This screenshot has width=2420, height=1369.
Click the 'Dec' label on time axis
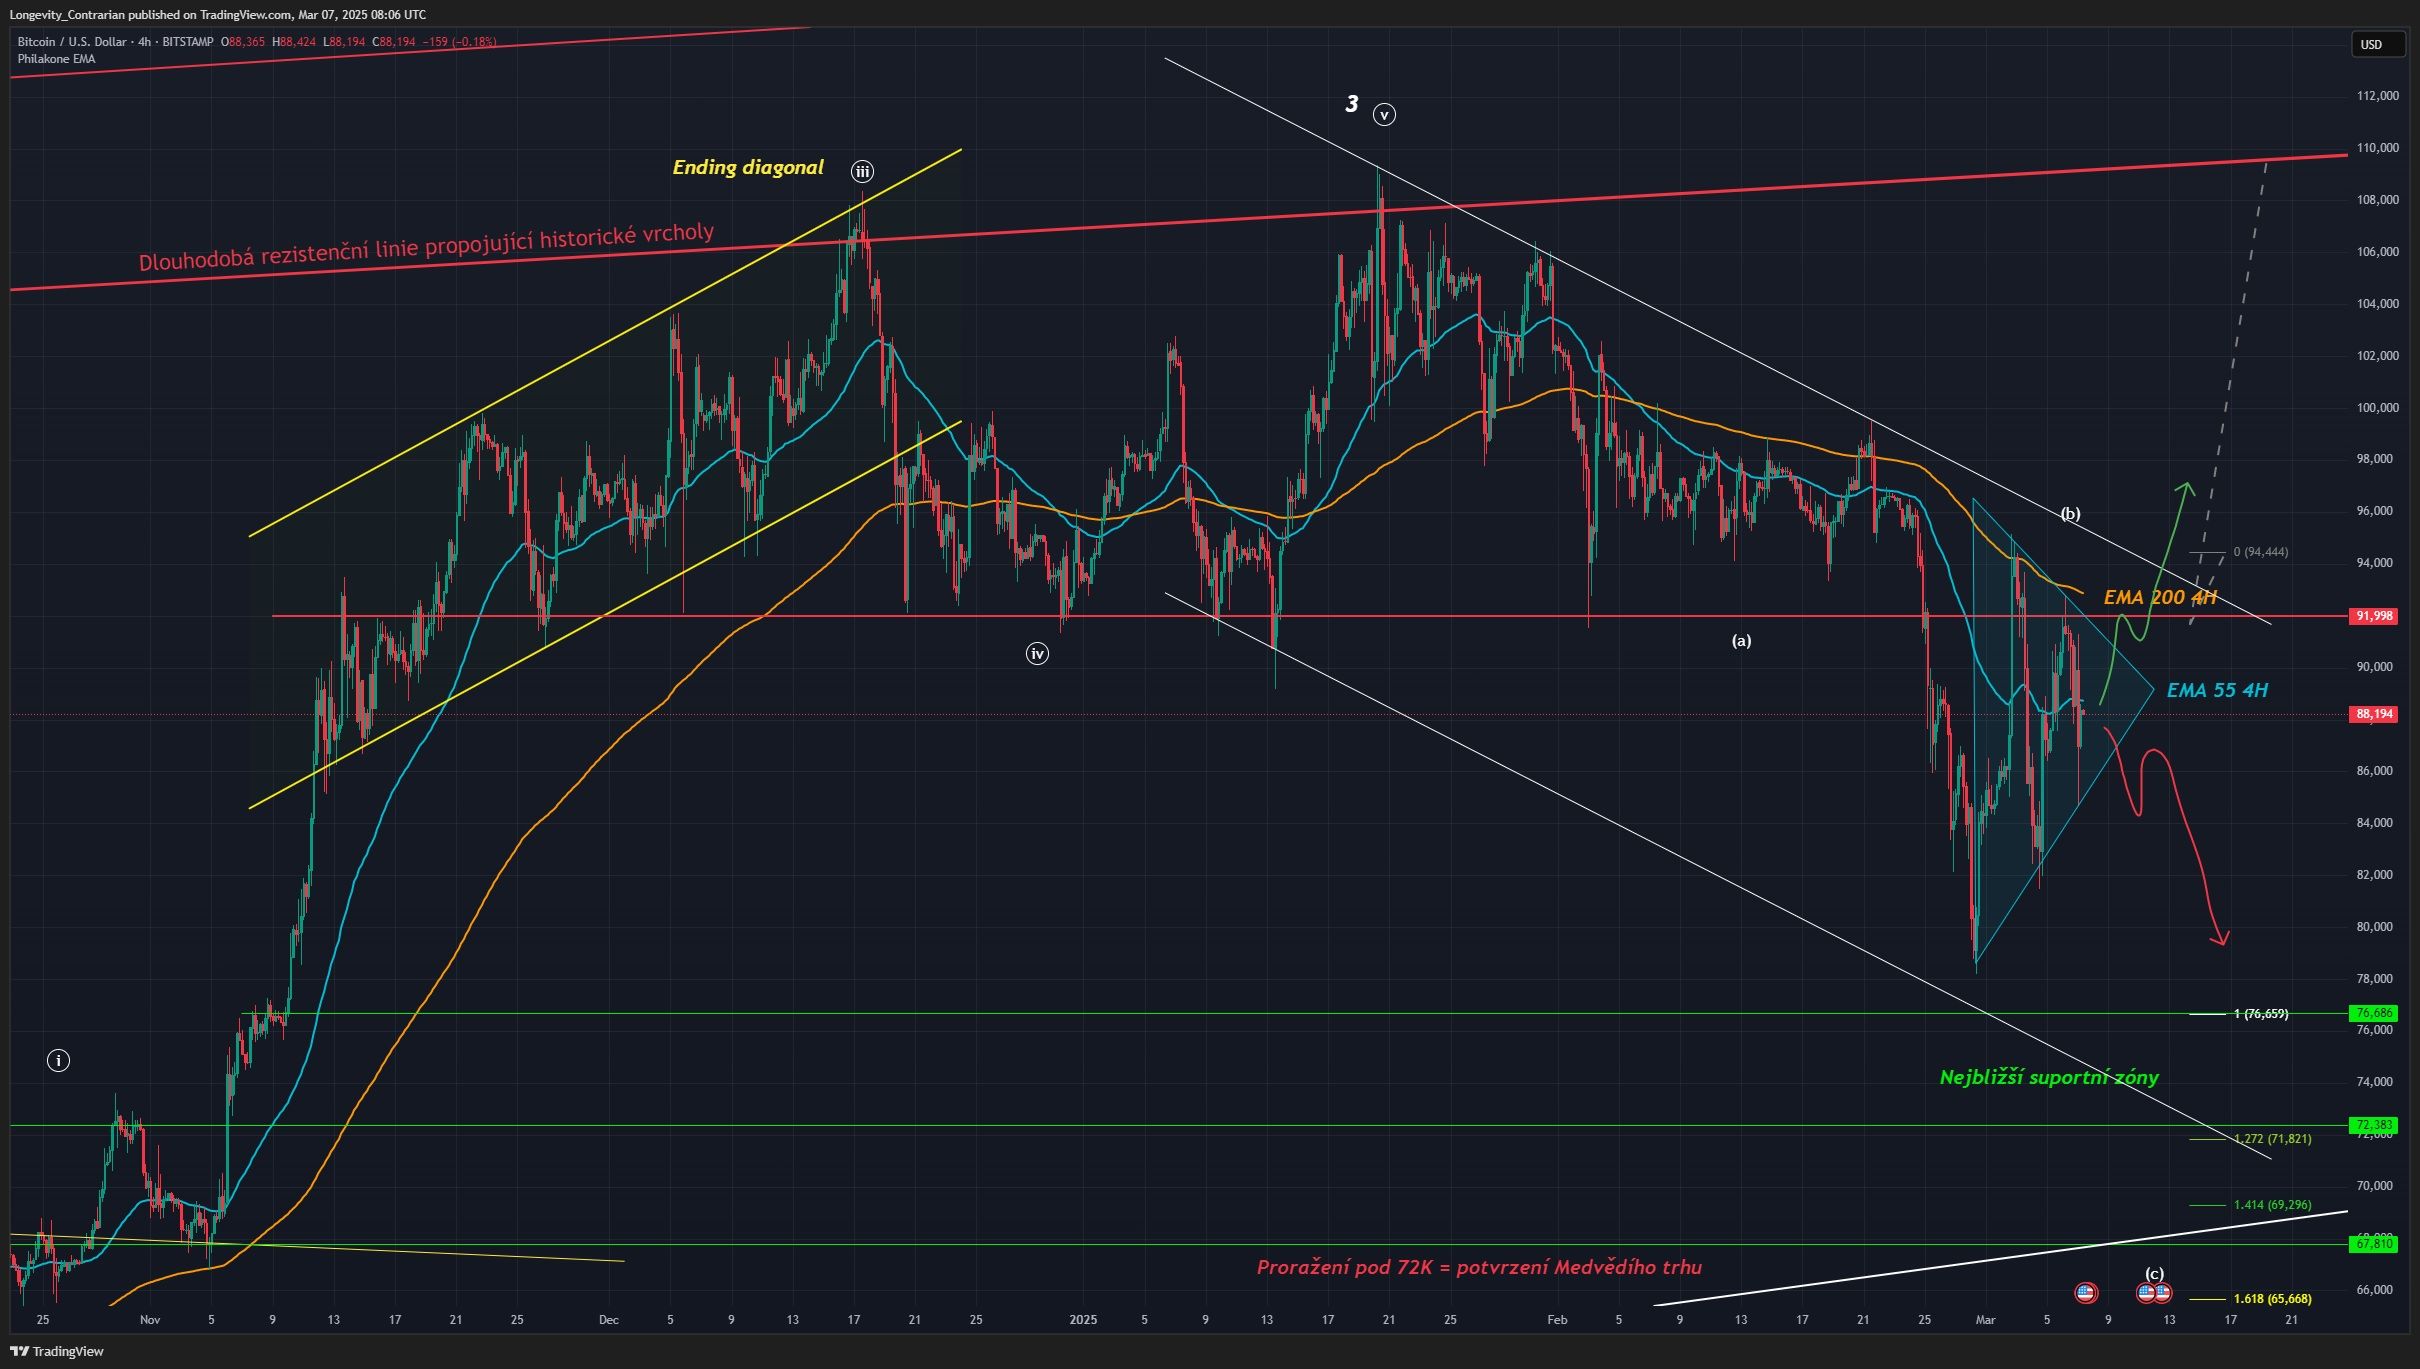(x=608, y=1320)
